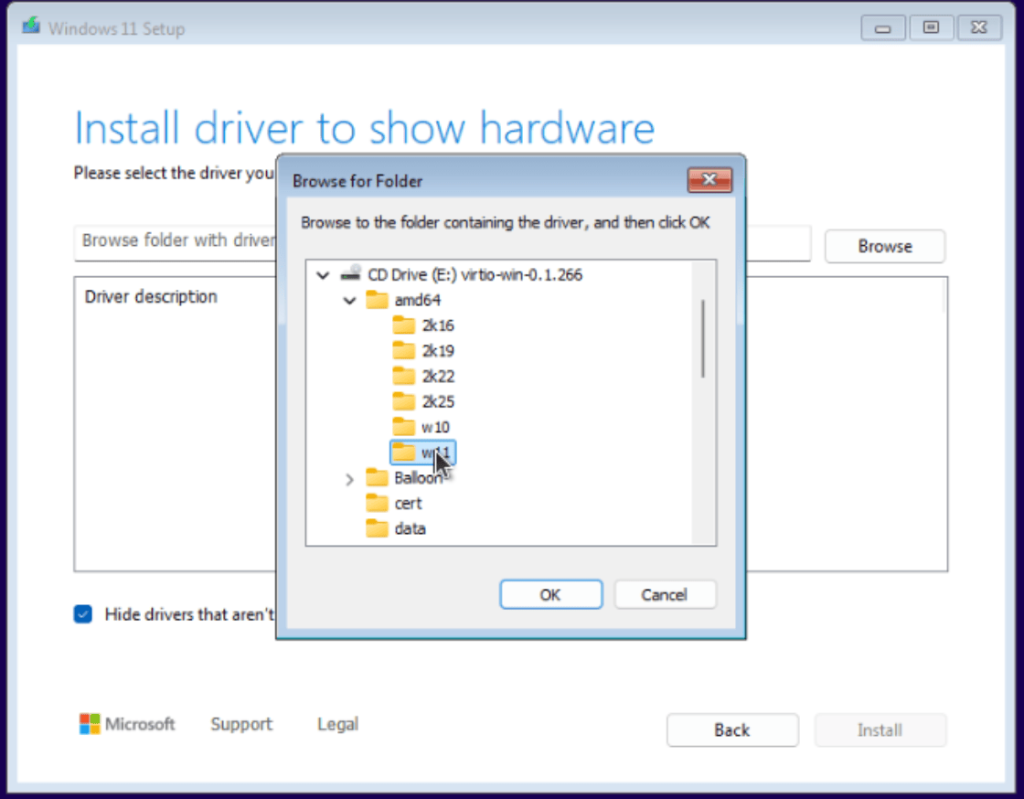Minimize the Windows 11 Setup window
This screenshot has width=1024, height=799.
click(883, 27)
